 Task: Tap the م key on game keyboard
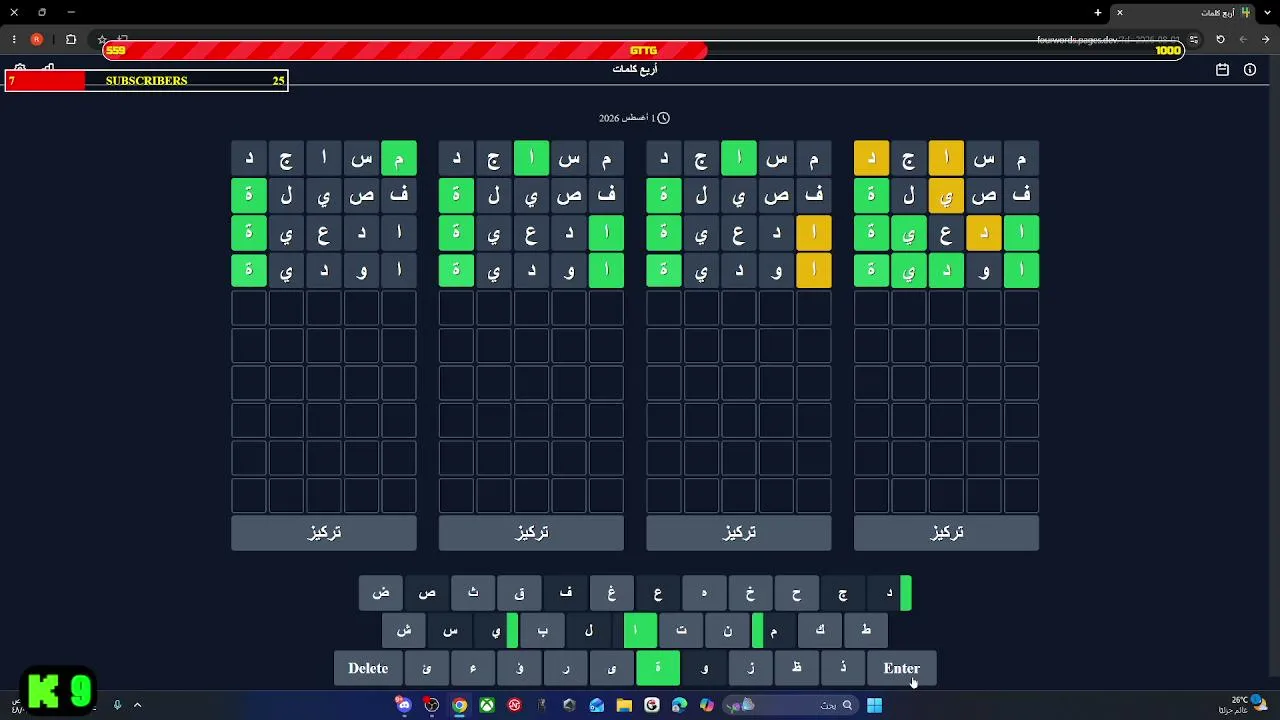[x=773, y=631]
